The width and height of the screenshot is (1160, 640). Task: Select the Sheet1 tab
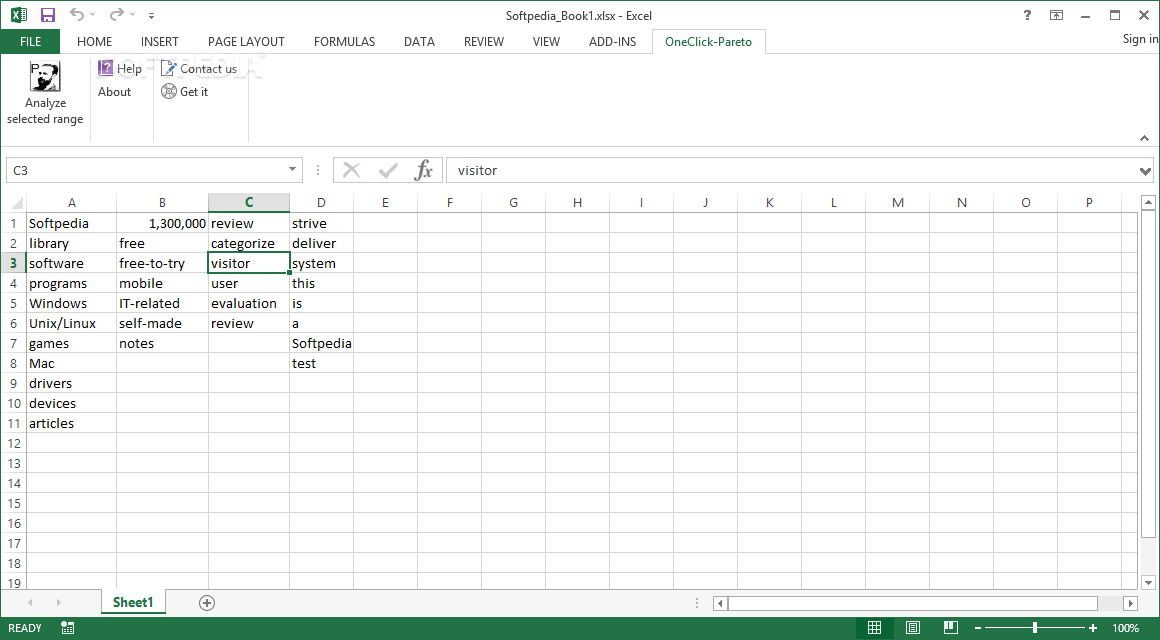132,602
